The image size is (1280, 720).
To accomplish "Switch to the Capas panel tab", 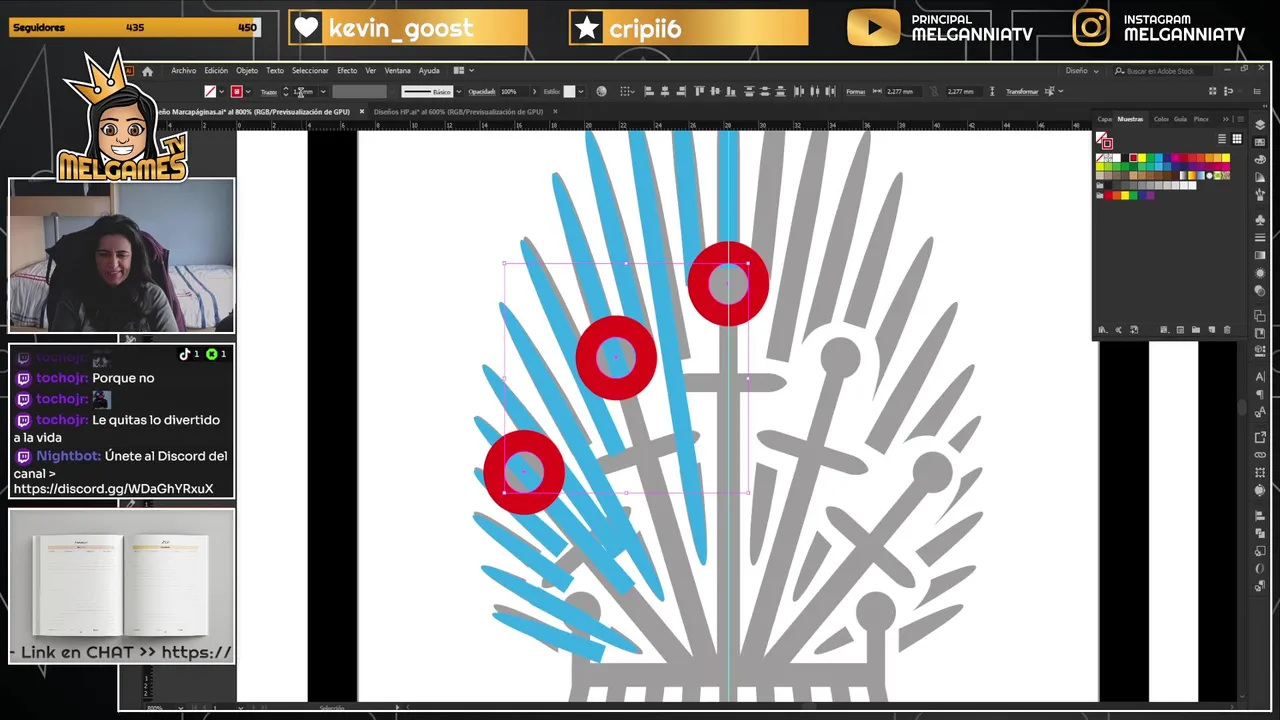I will coord(1104,119).
